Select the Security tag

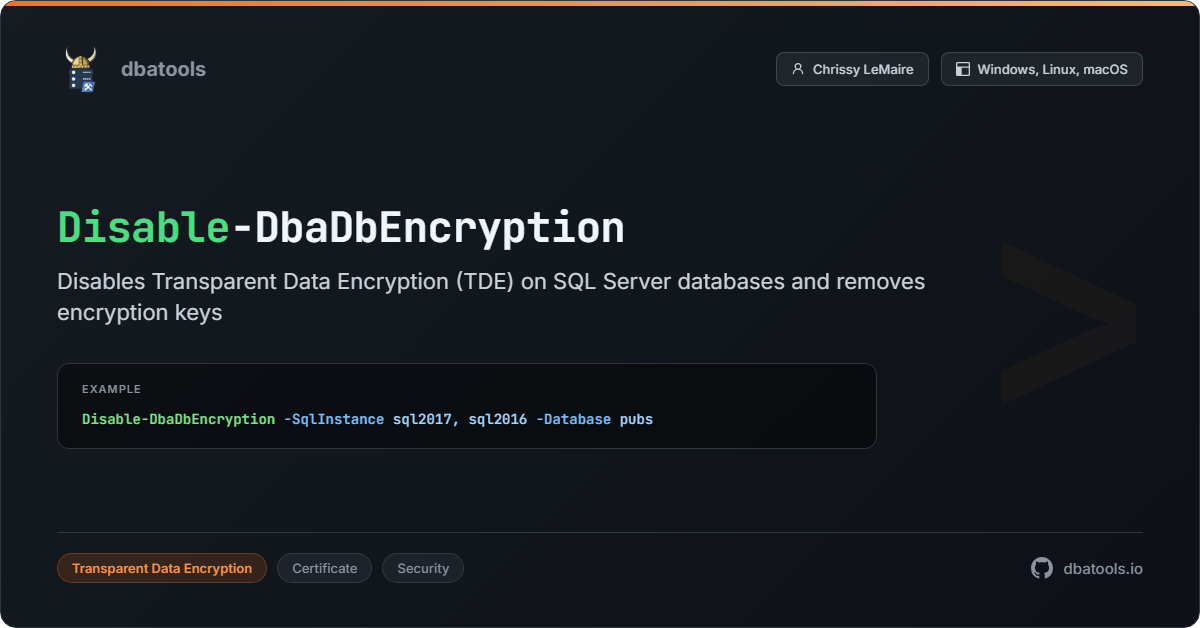pyautogui.click(x=423, y=568)
